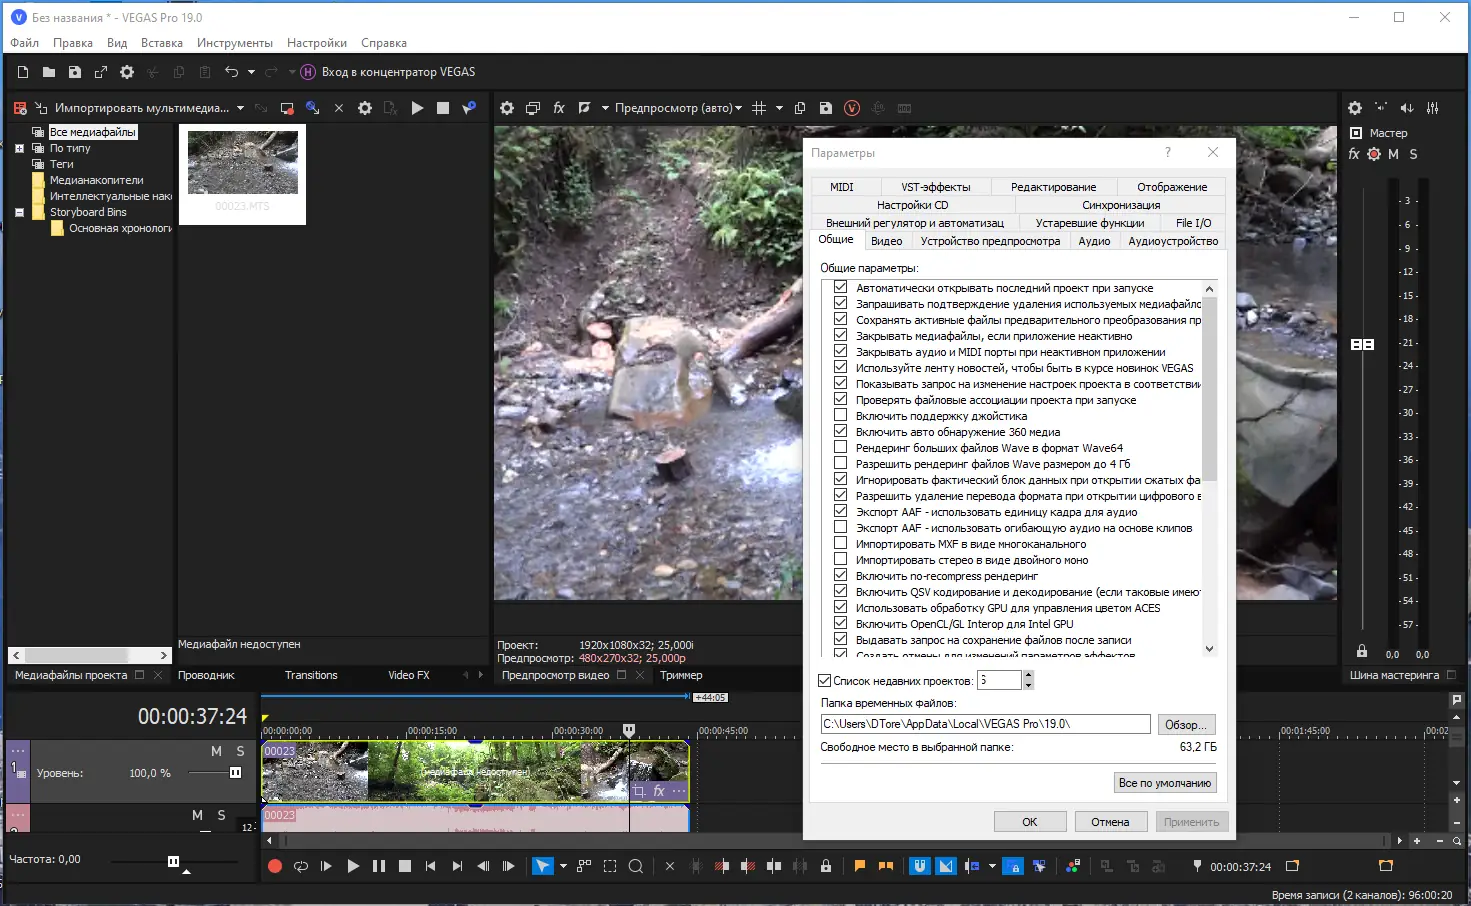Play the timeline from the transport bar
The width and height of the screenshot is (1471, 906).
point(353,866)
